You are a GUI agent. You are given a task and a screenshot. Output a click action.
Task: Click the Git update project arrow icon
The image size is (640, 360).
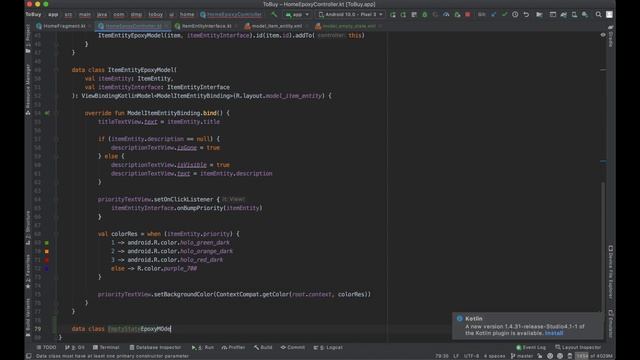pos(493,14)
